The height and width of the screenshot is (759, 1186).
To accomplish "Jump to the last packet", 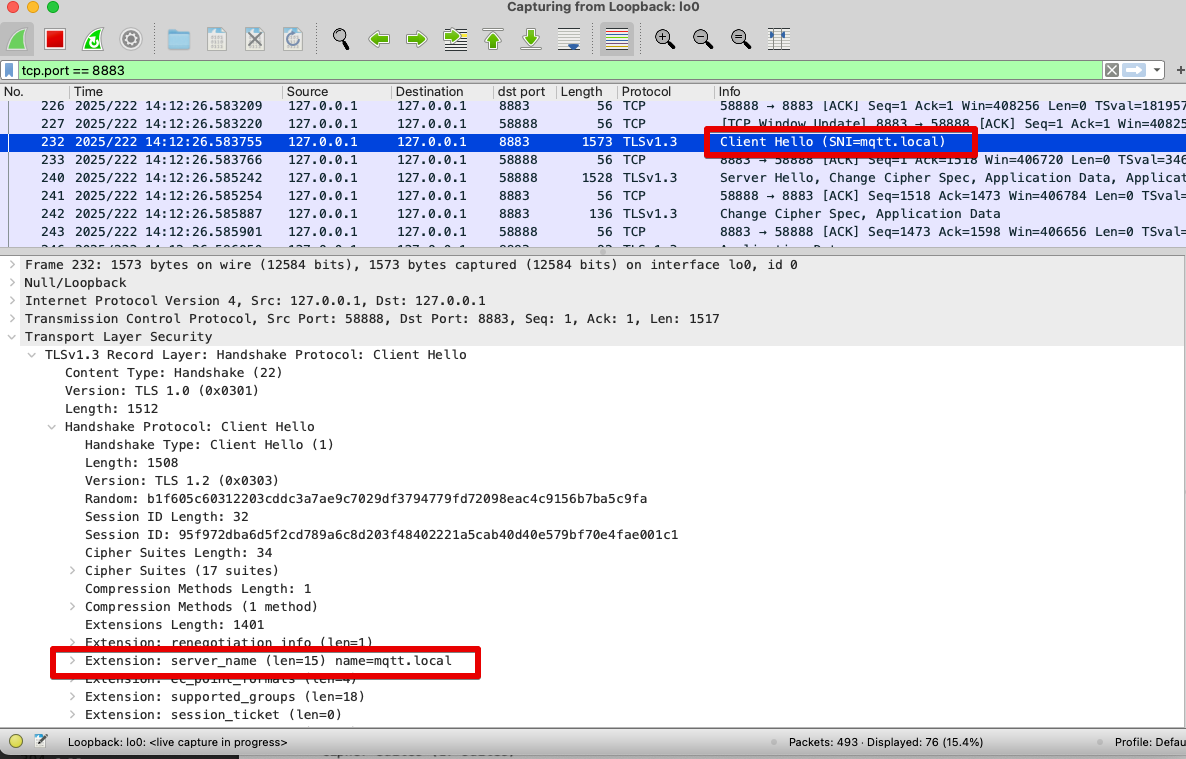I will point(531,39).
